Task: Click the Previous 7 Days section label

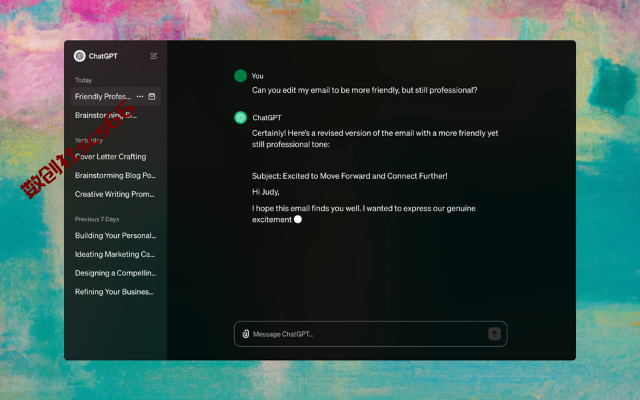Action: (x=97, y=219)
